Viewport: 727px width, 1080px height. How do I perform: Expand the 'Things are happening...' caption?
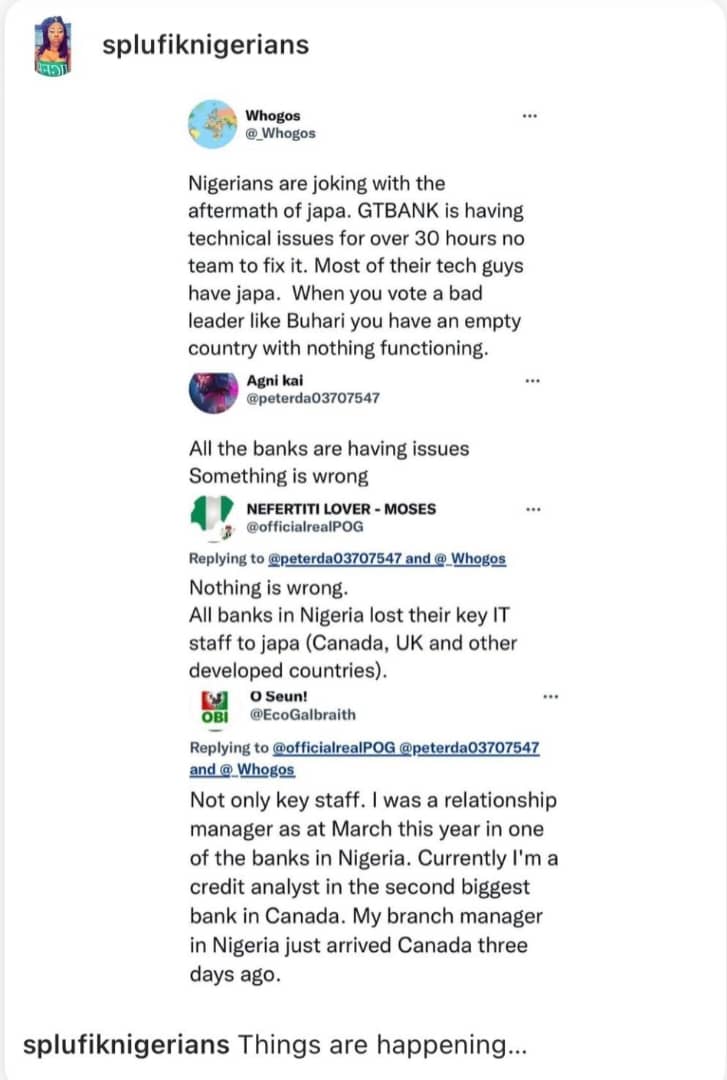(382, 1045)
